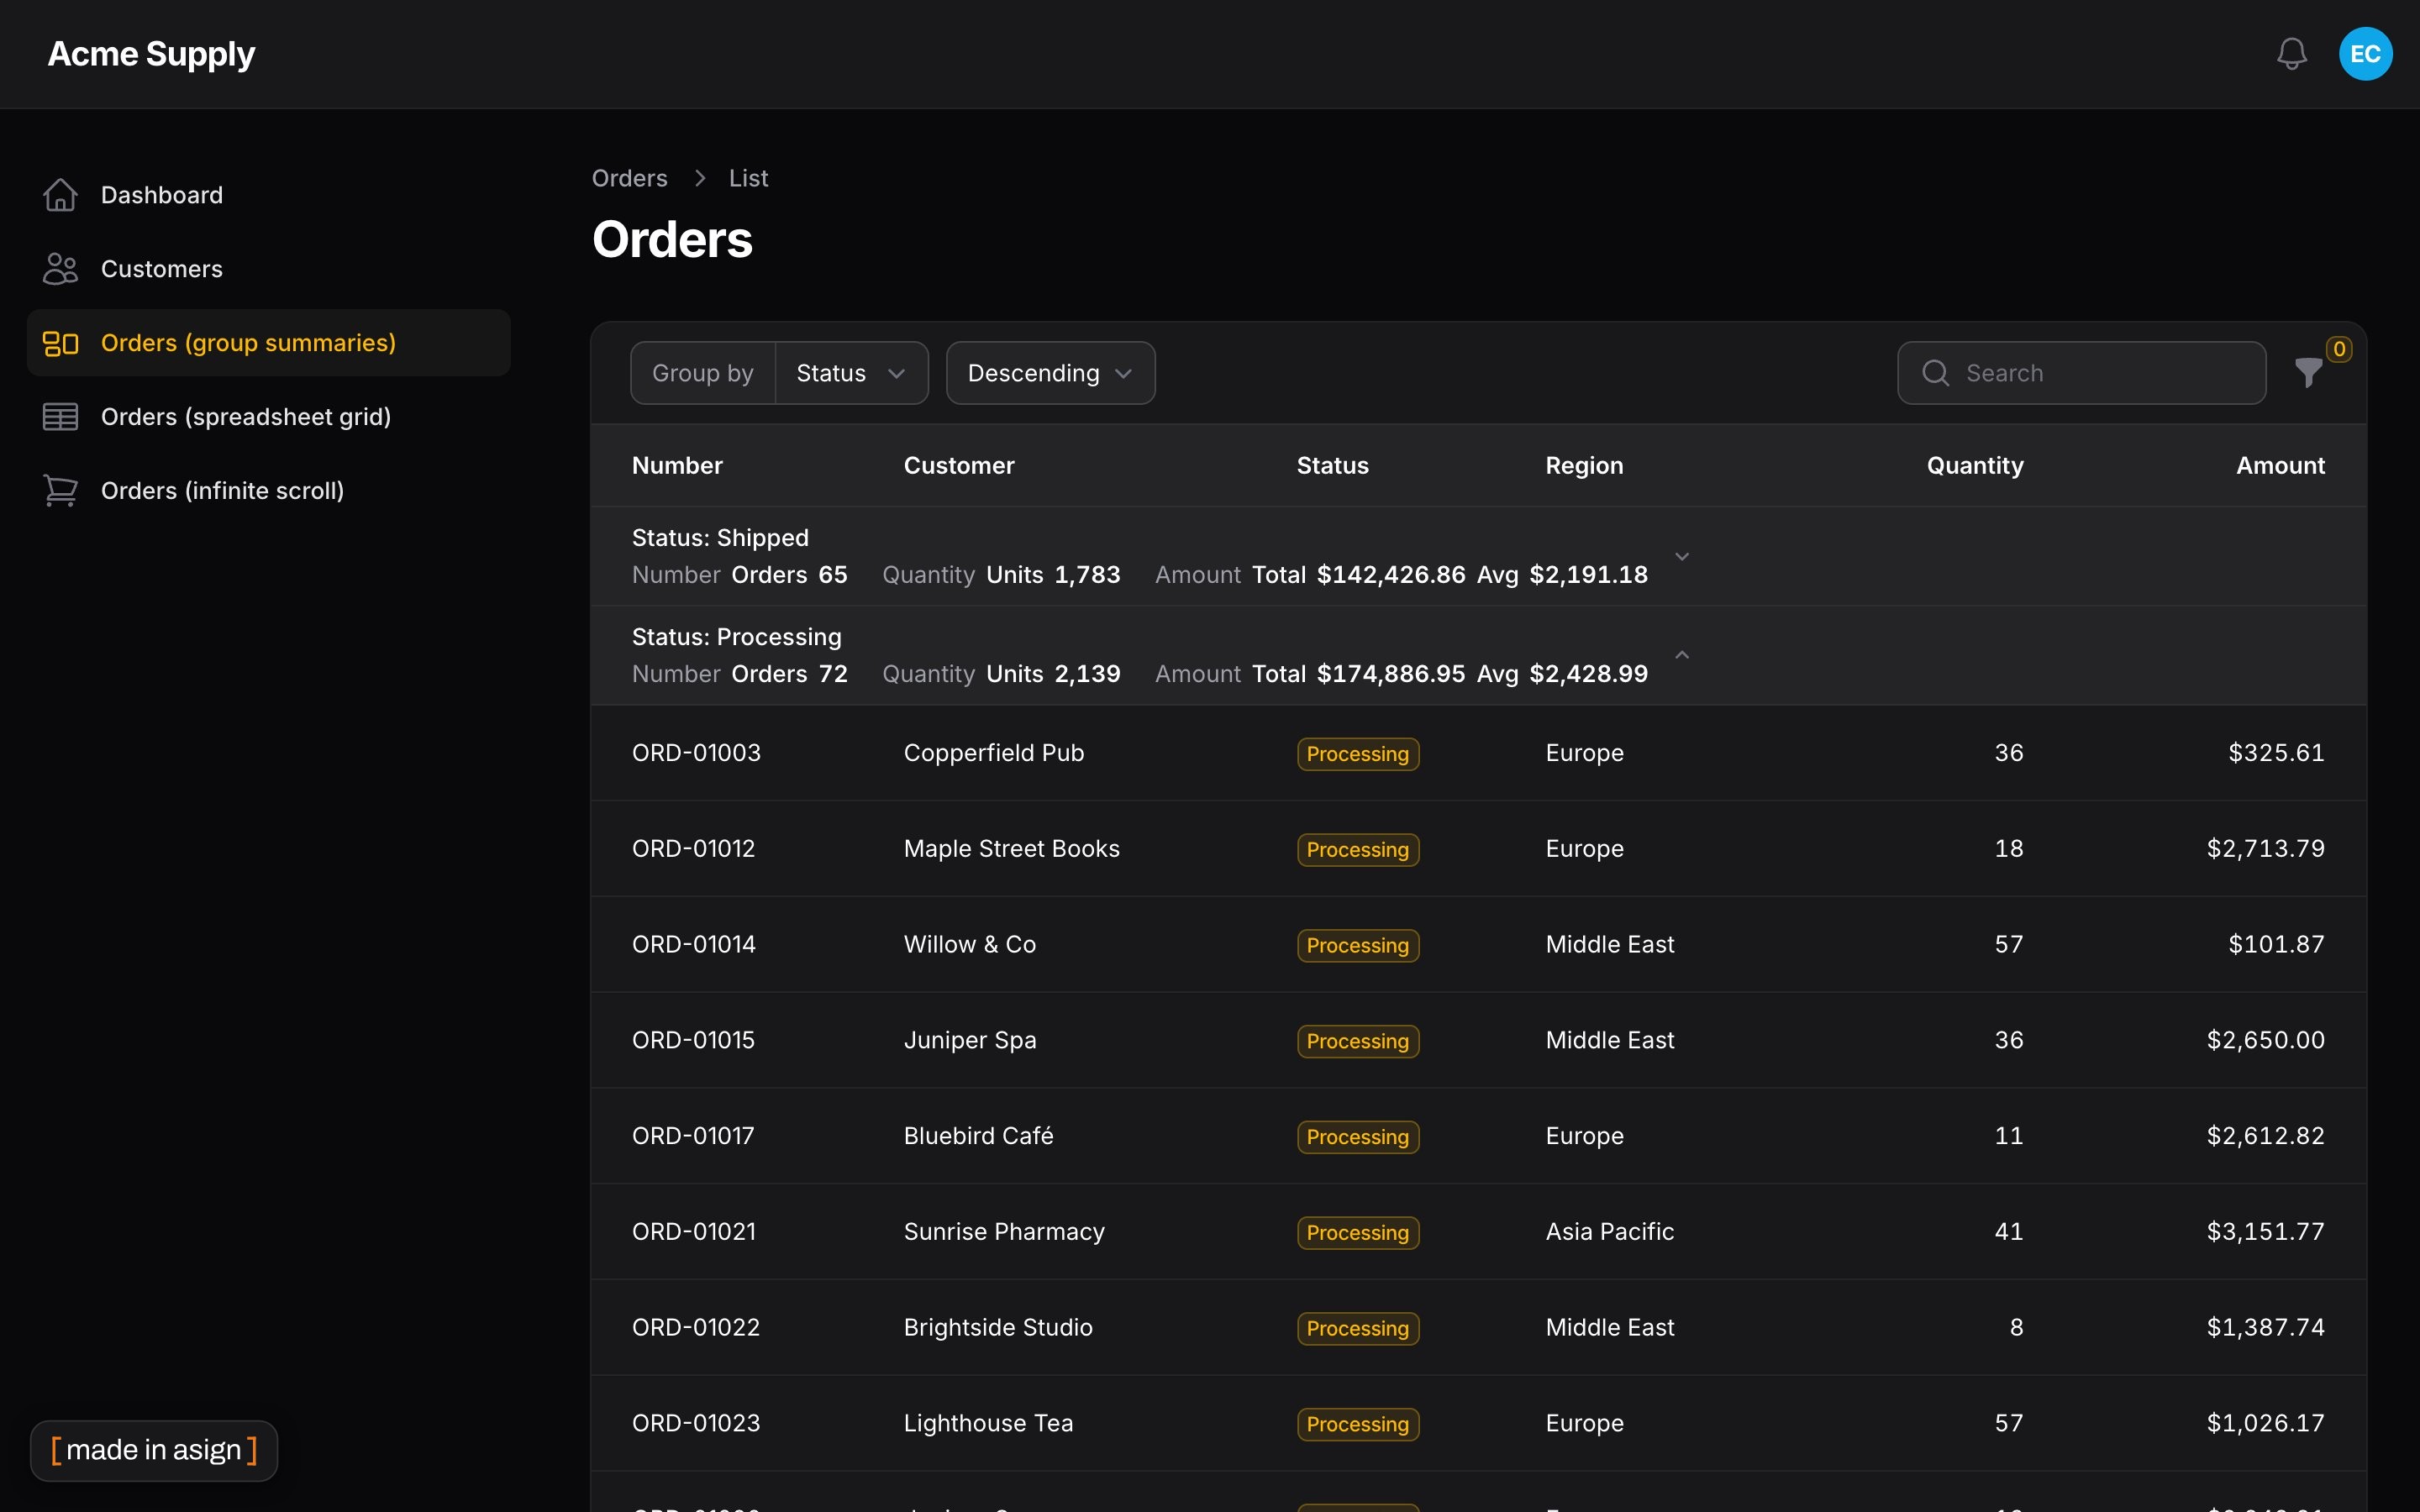Screen dimensions: 2420x1512
Task: Click order ORD-01022
Action: [x=696, y=1327]
